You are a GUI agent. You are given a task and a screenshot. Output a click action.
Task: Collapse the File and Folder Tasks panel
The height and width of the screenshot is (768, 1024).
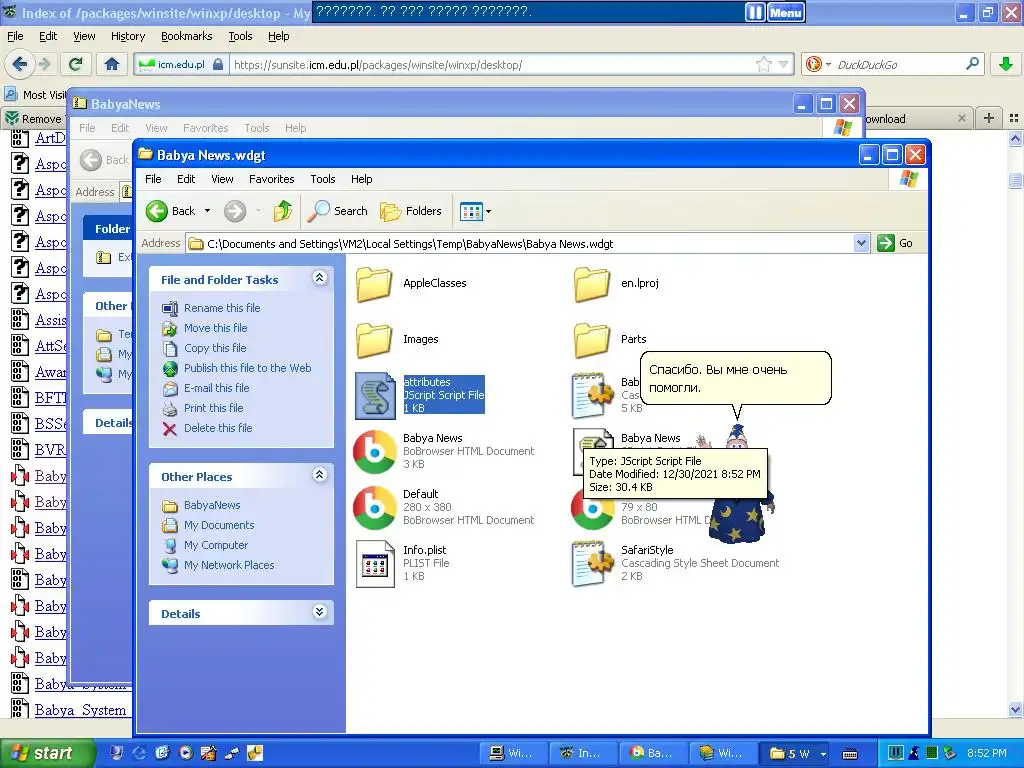coord(319,278)
